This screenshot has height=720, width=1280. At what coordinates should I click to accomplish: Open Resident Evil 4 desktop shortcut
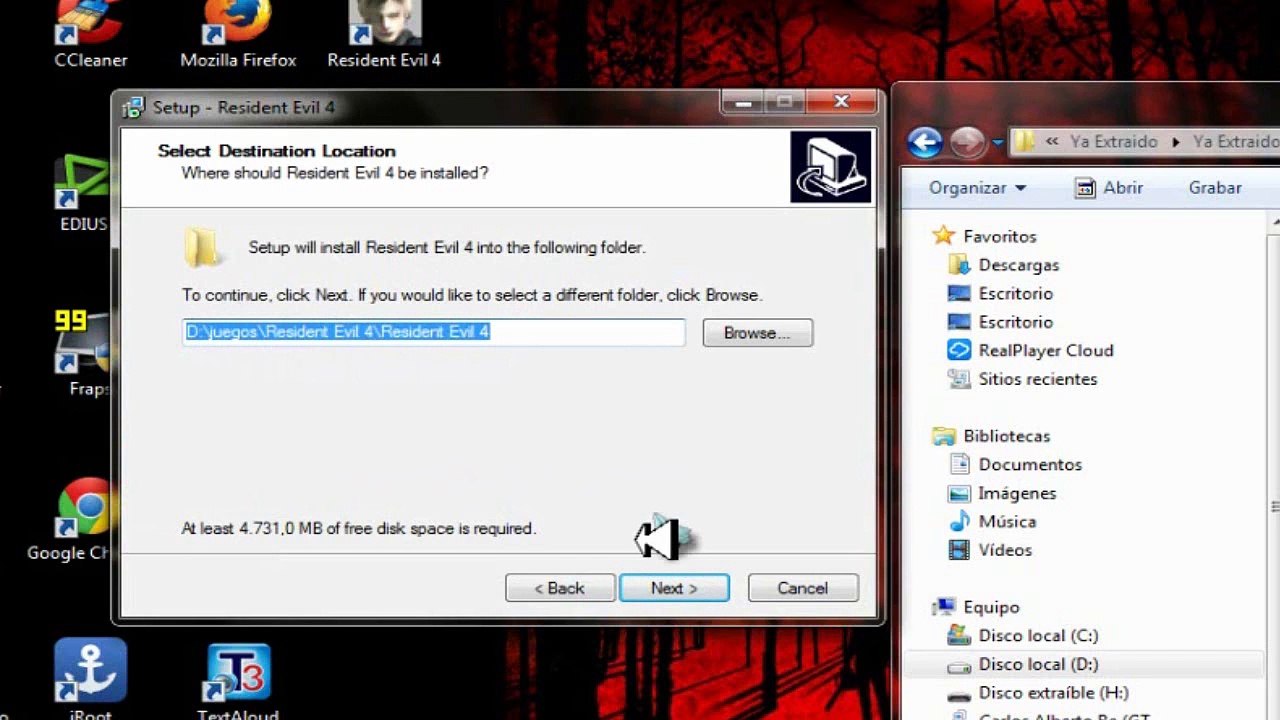click(384, 35)
